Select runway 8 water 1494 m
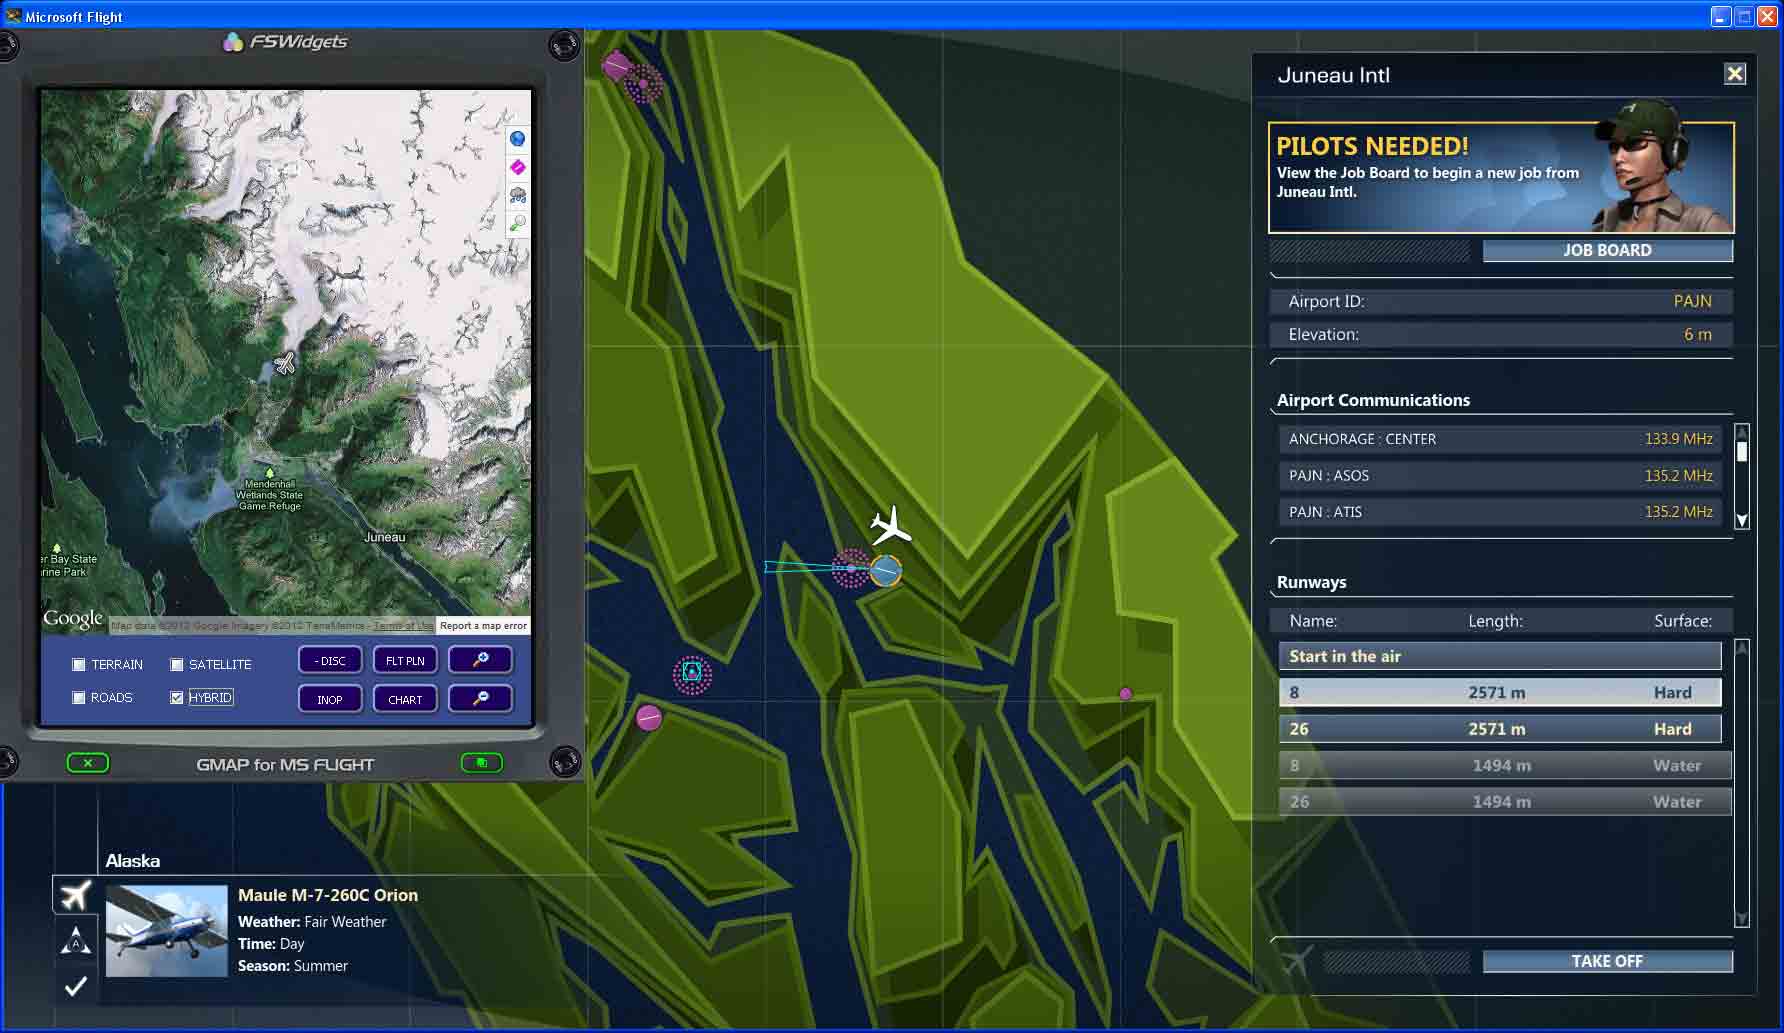The image size is (1784, 1033). (1504, 765)
